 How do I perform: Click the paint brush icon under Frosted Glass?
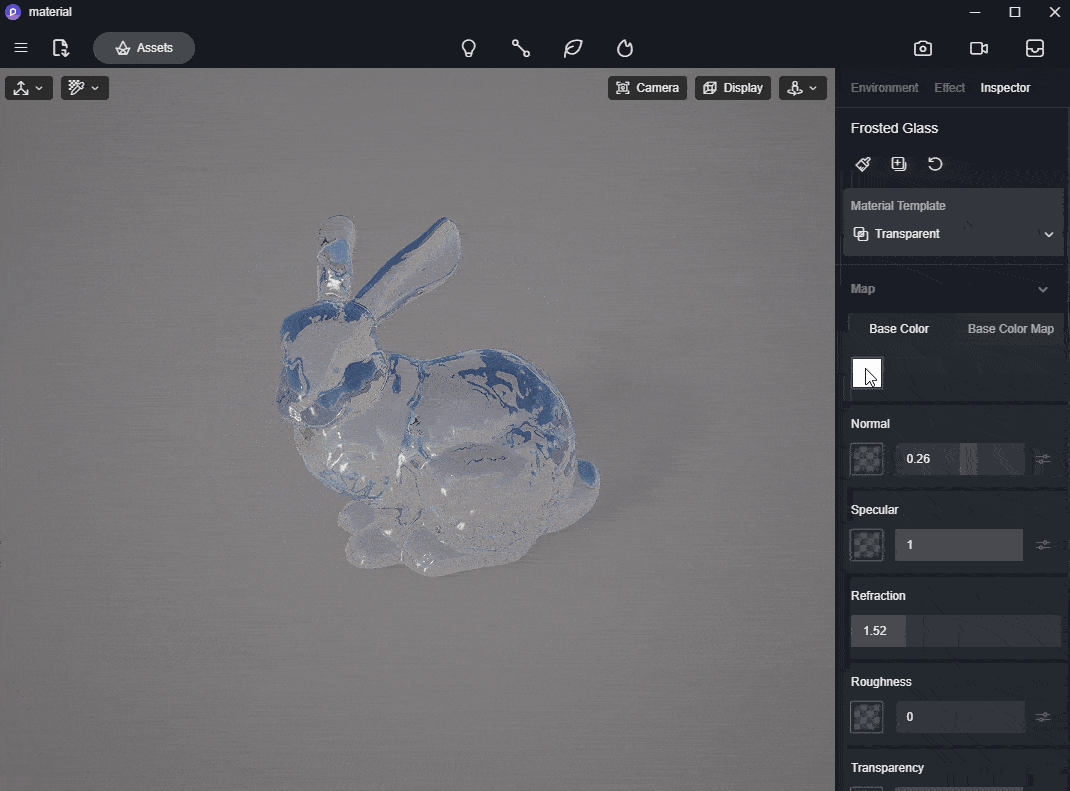click(863, 164)
